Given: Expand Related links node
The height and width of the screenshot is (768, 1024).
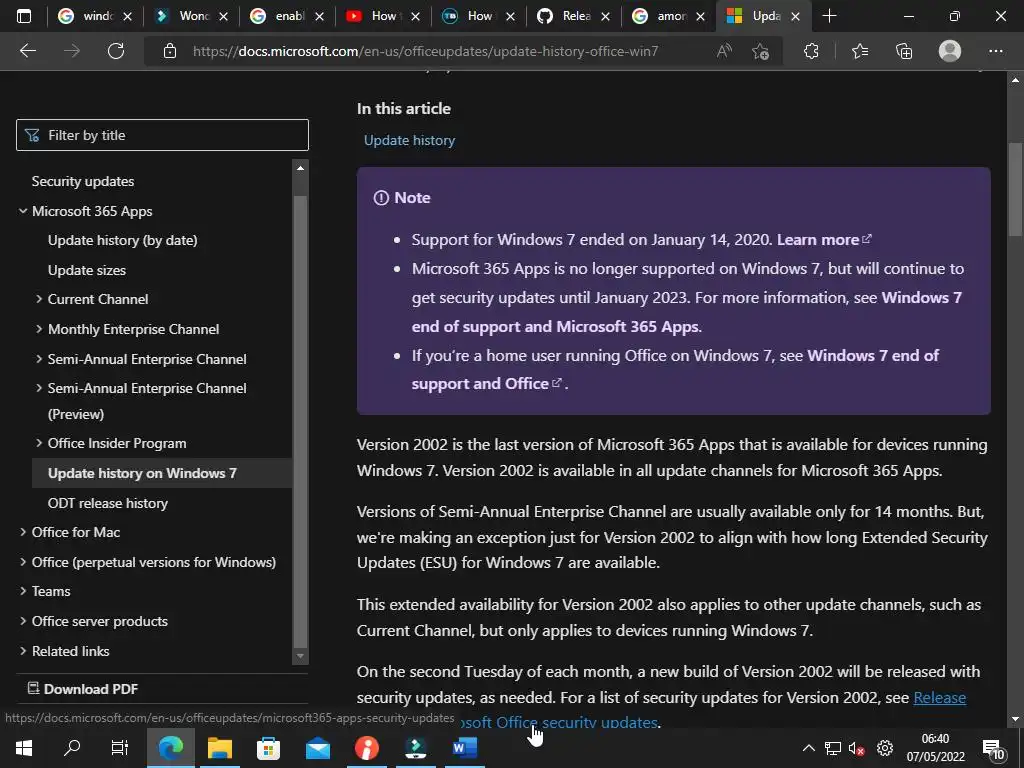Looking at the screenshot, I should 23,651.
